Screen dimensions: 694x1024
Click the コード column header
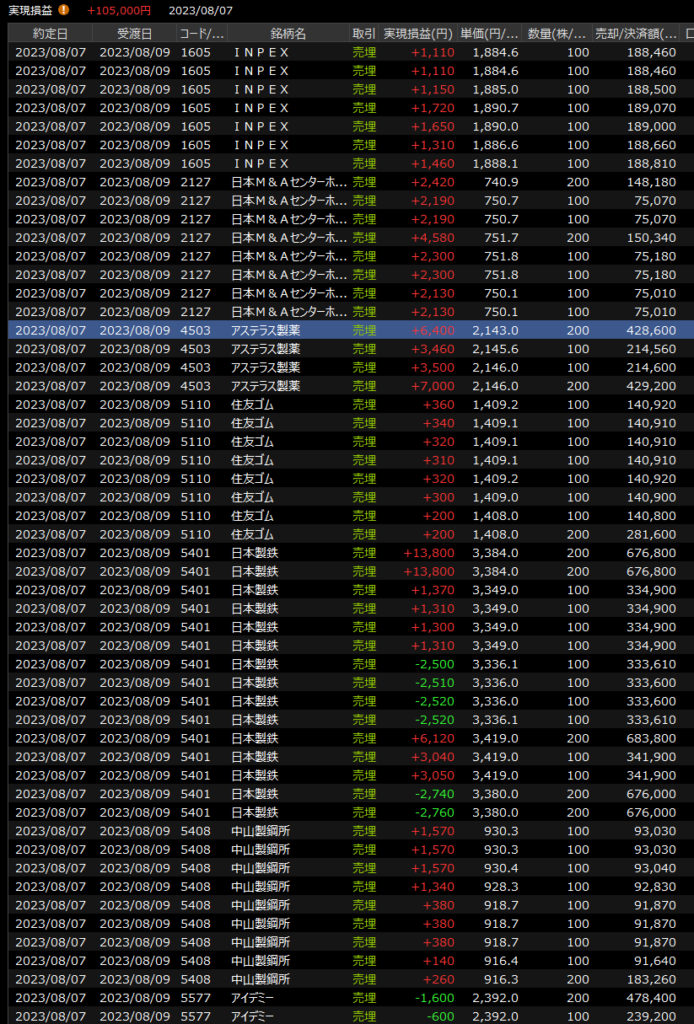tap(201, 34)
